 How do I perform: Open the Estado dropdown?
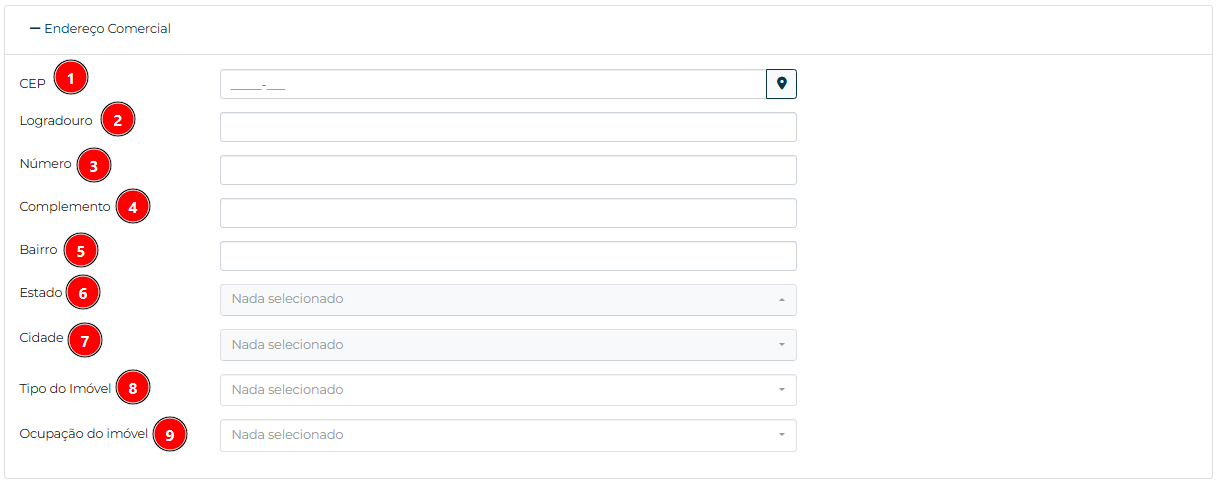click(x=508, y=299)
